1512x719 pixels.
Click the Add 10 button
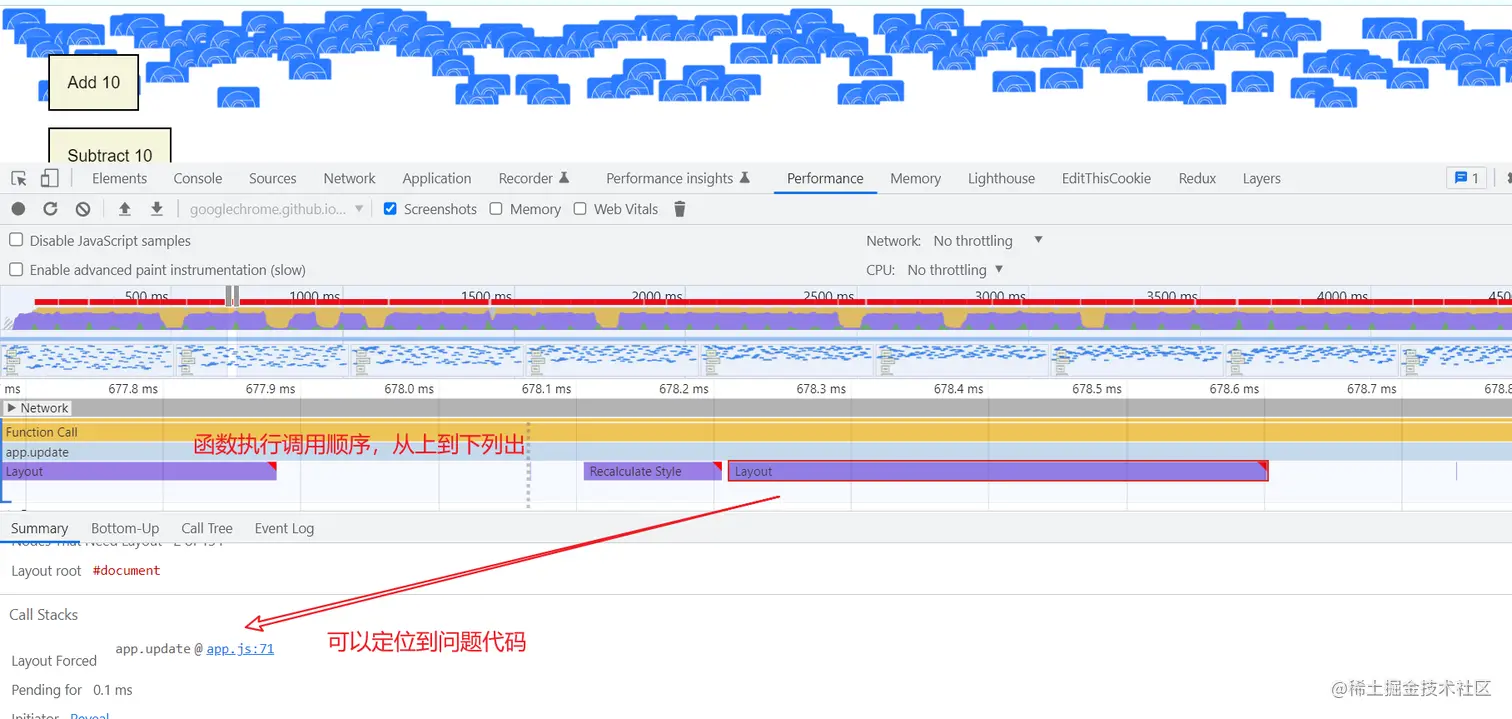pos(94,82)
